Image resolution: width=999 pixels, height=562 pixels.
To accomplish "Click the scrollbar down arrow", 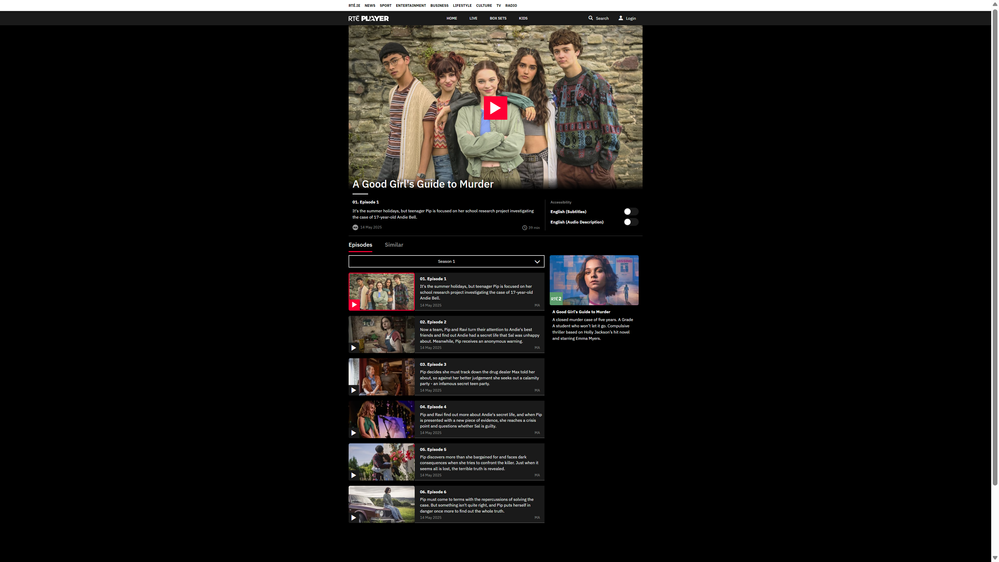I will click(x=995, y=558).
